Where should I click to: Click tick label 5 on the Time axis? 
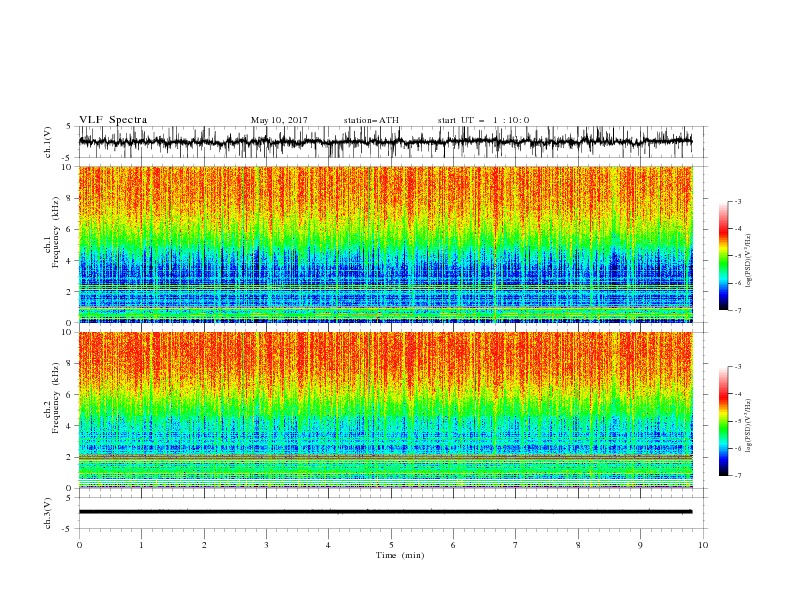pyautogui.click(x=391, y=545)
